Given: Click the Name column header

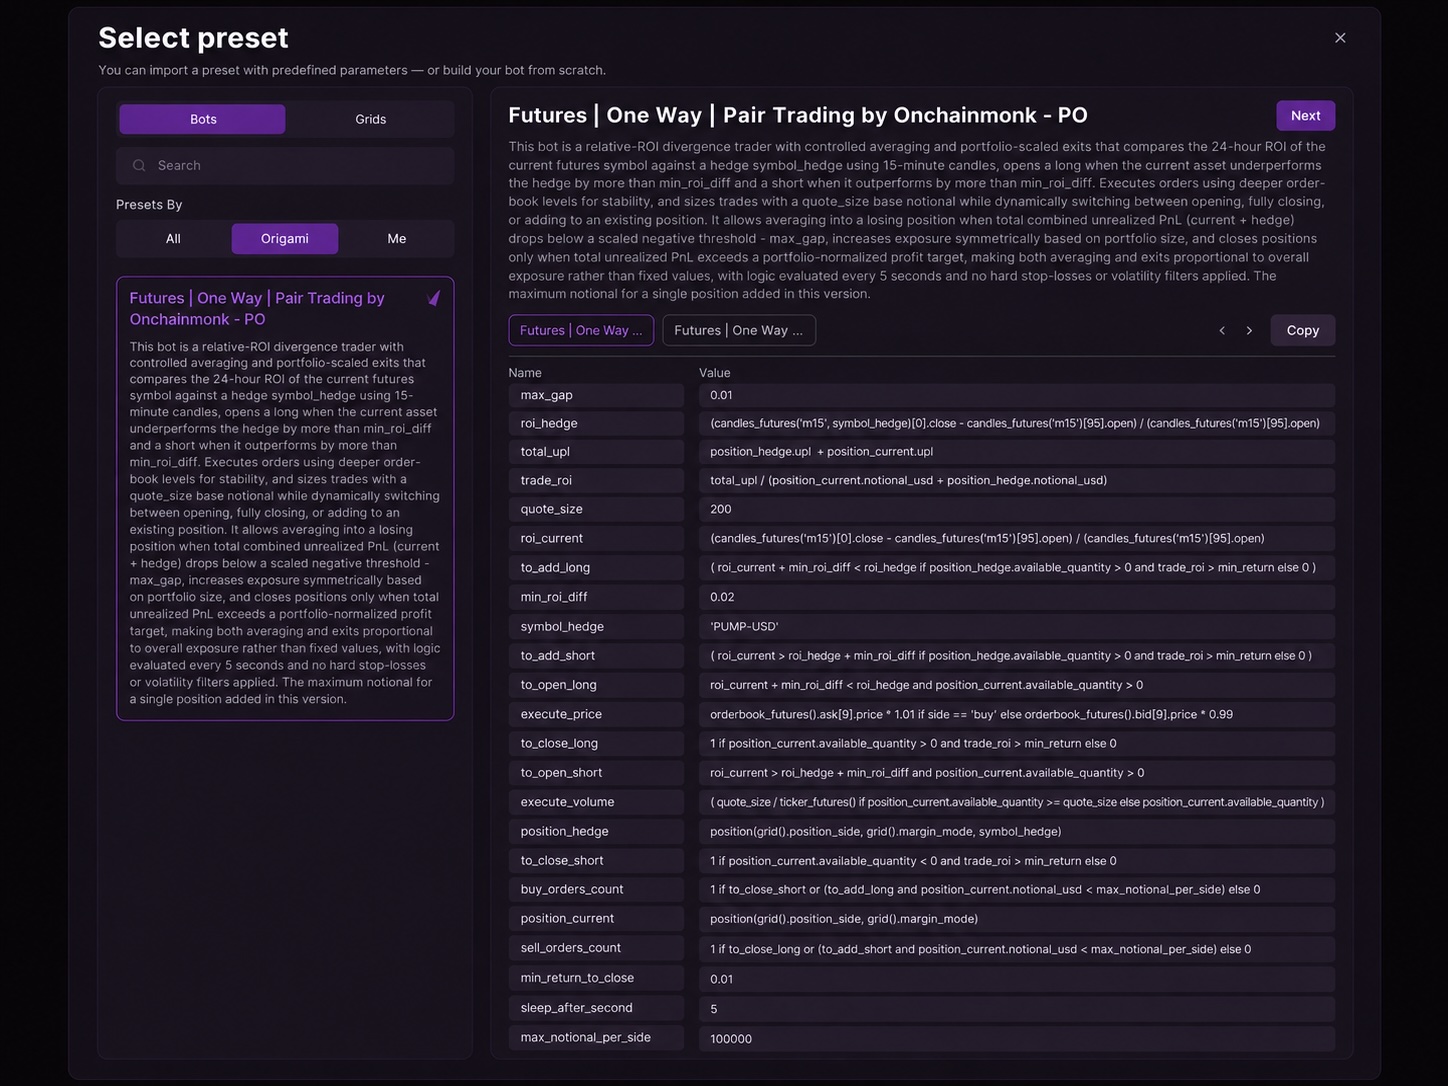Looking at the screenshot, I should [x=525, y=373].
